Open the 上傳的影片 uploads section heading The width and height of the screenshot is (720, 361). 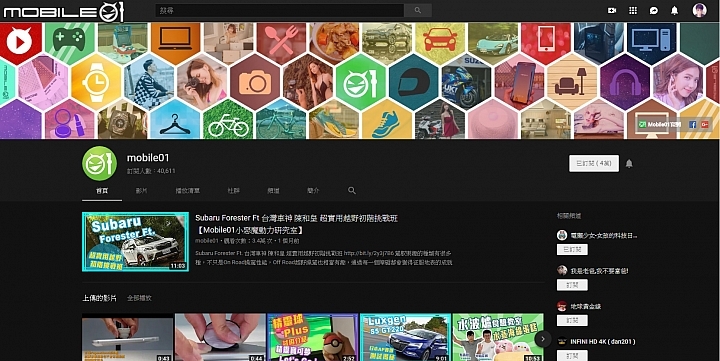[x=99, y=298]
